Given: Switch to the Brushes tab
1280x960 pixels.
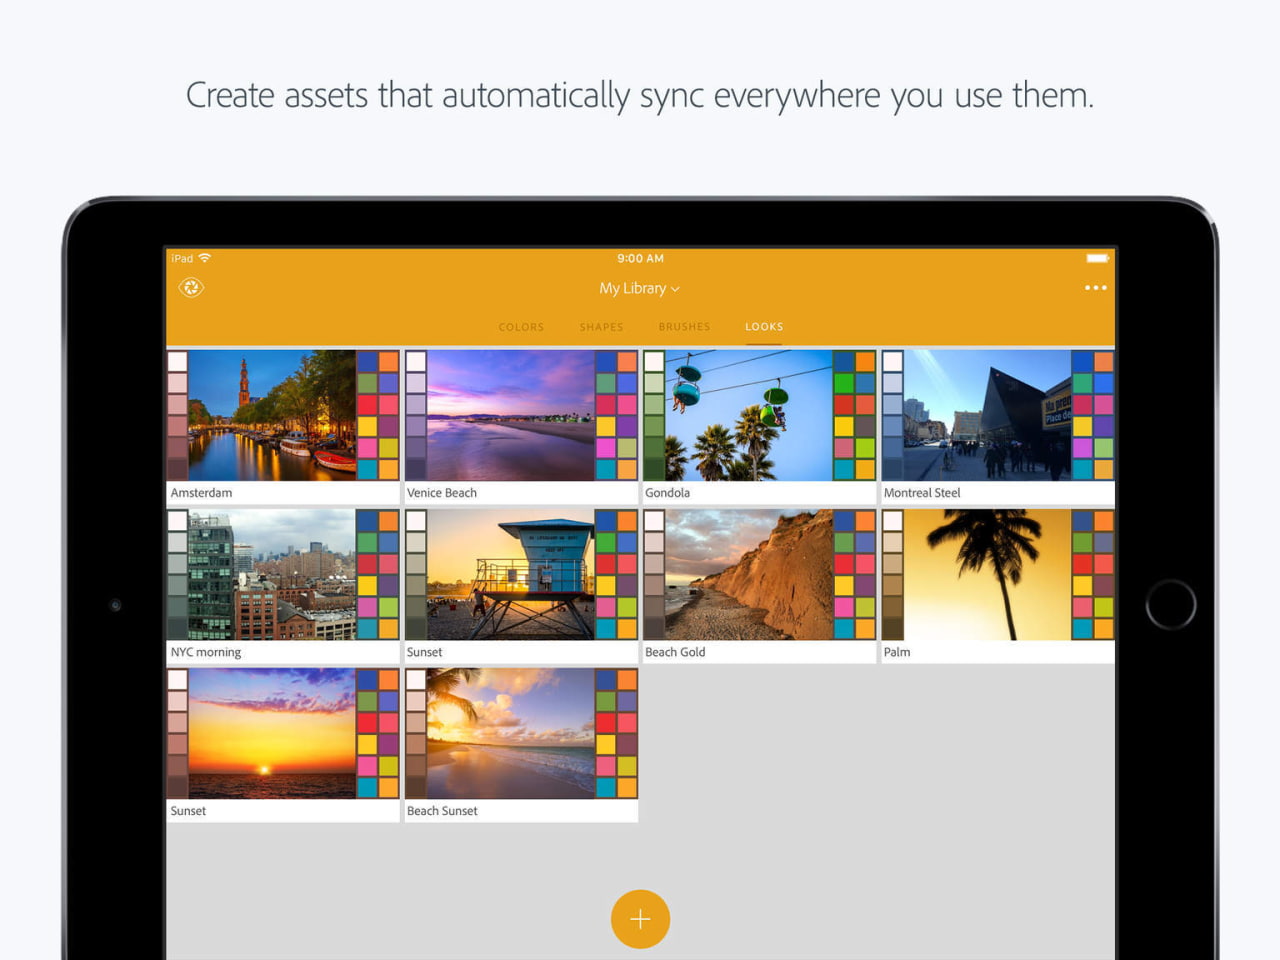Looking at the screenshot, I should [684, 327].
